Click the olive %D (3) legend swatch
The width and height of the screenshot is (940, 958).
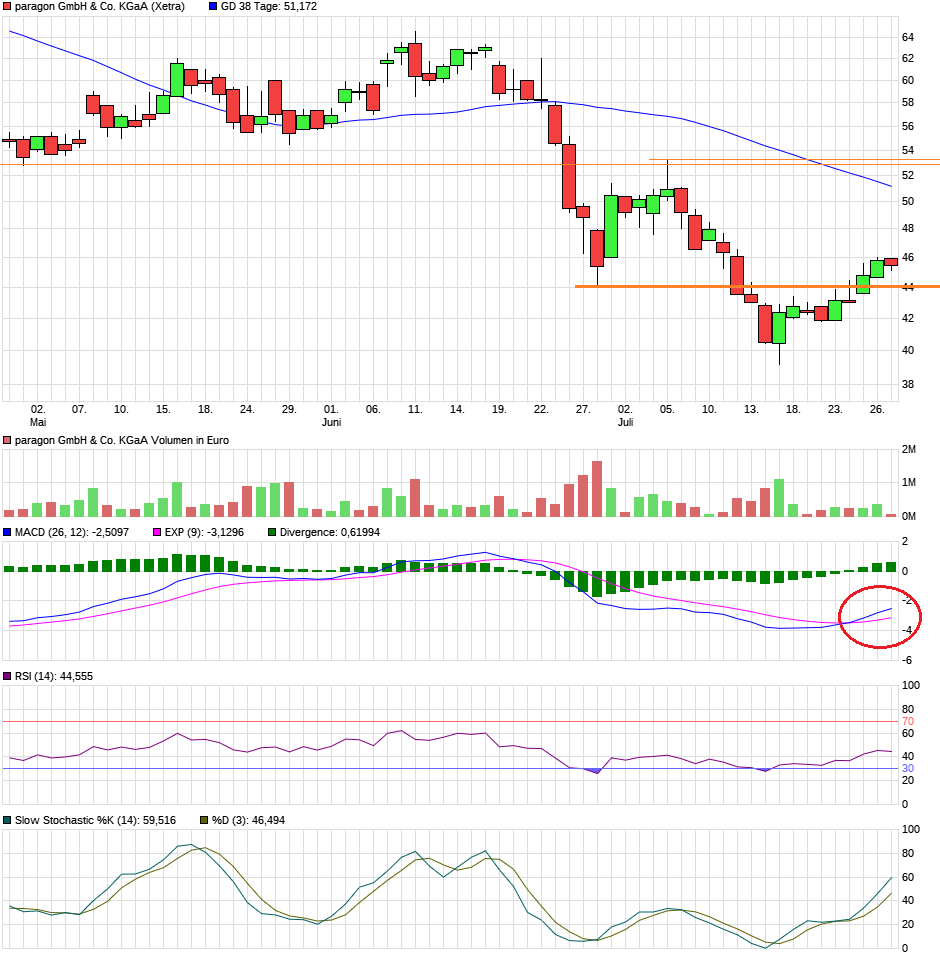204,821
